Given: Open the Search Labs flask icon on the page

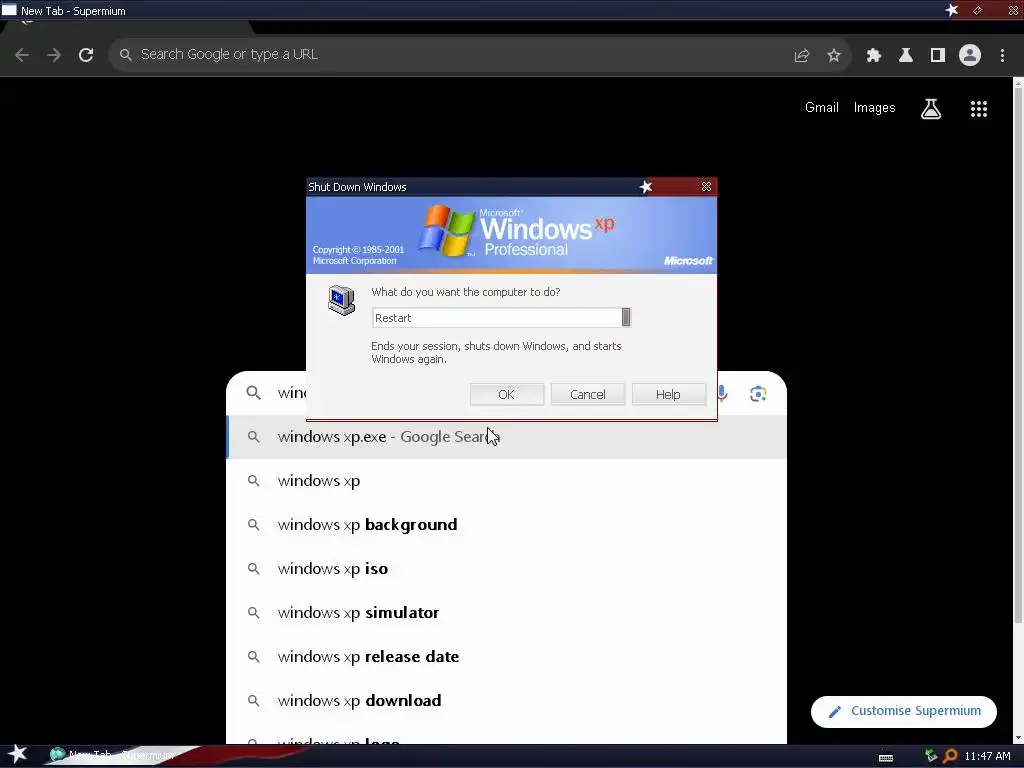Looking at the screenshot, I should pyautogui.click(x=931, y=108).
